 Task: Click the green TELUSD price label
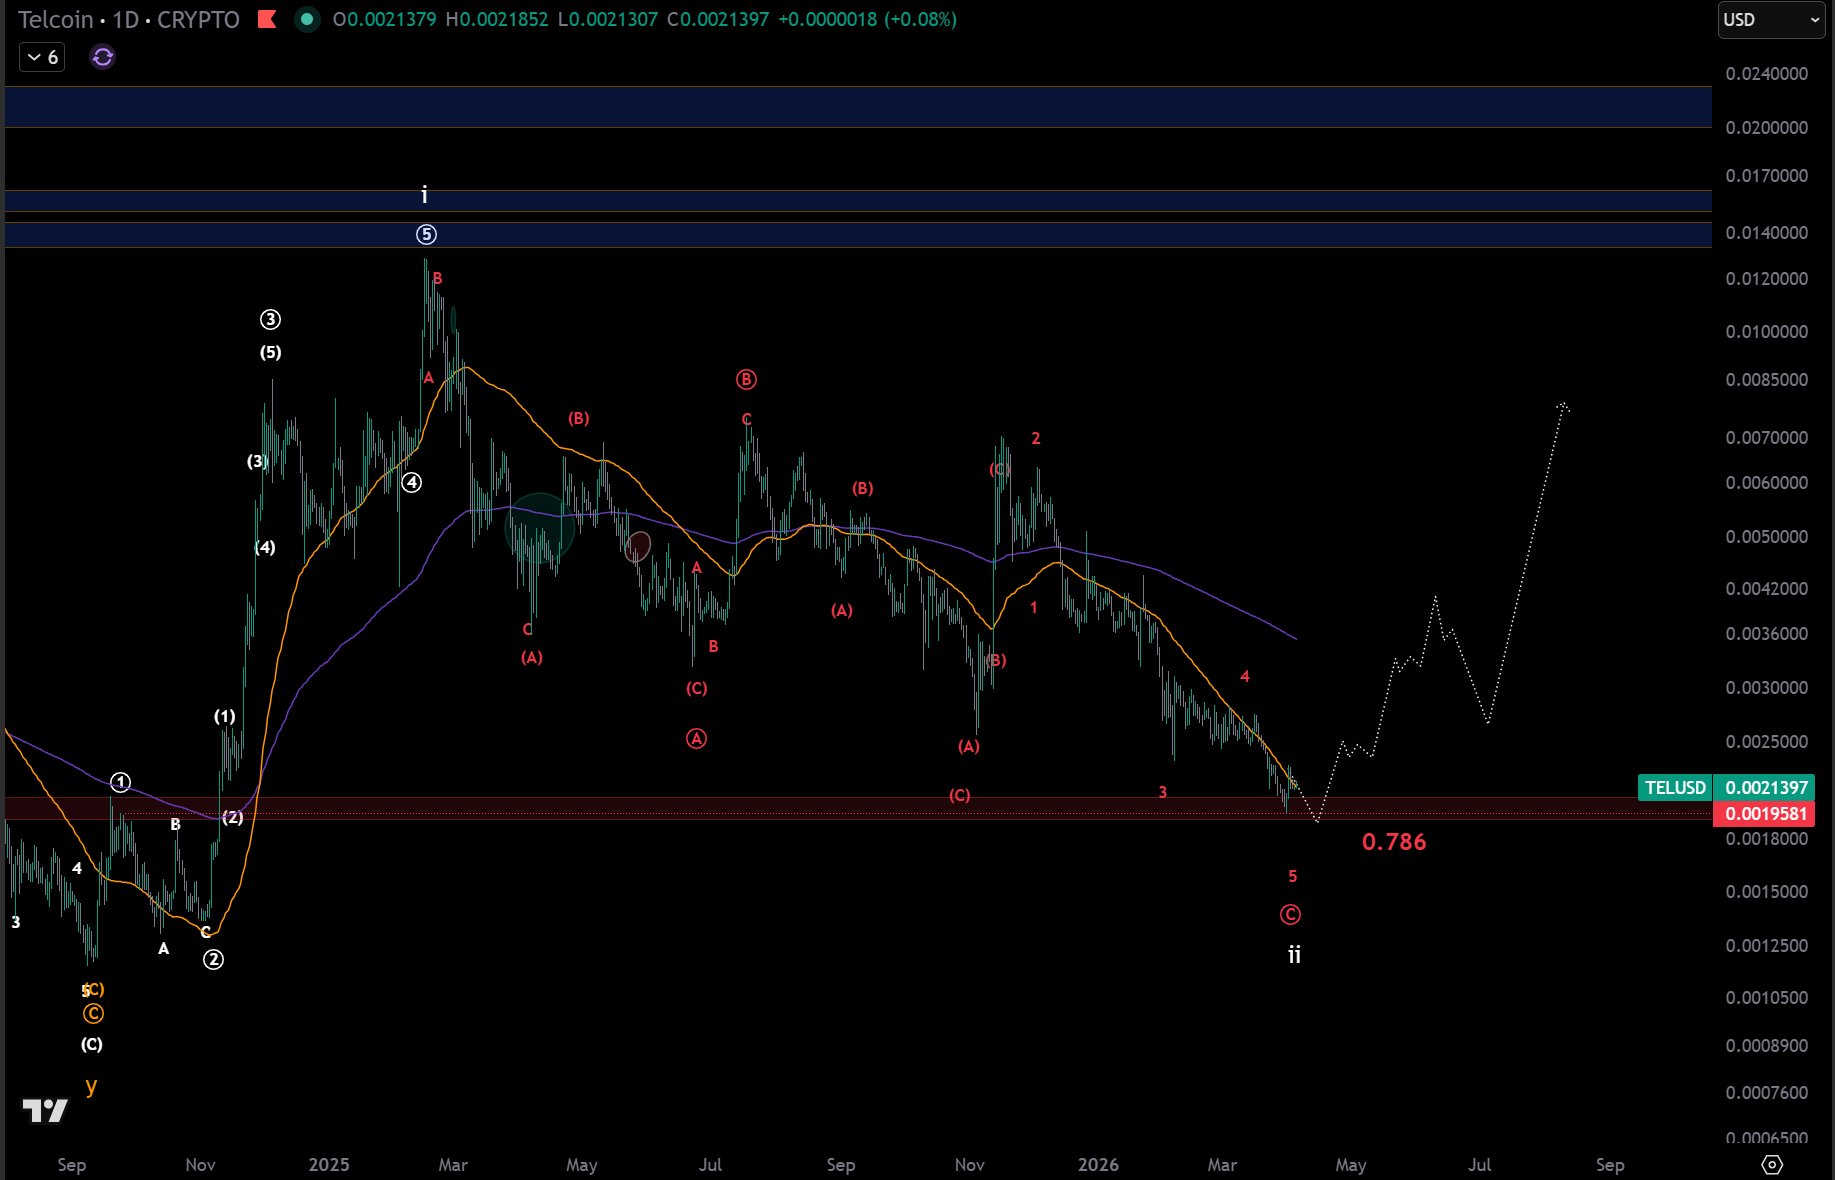click(x=1675, y=788)
